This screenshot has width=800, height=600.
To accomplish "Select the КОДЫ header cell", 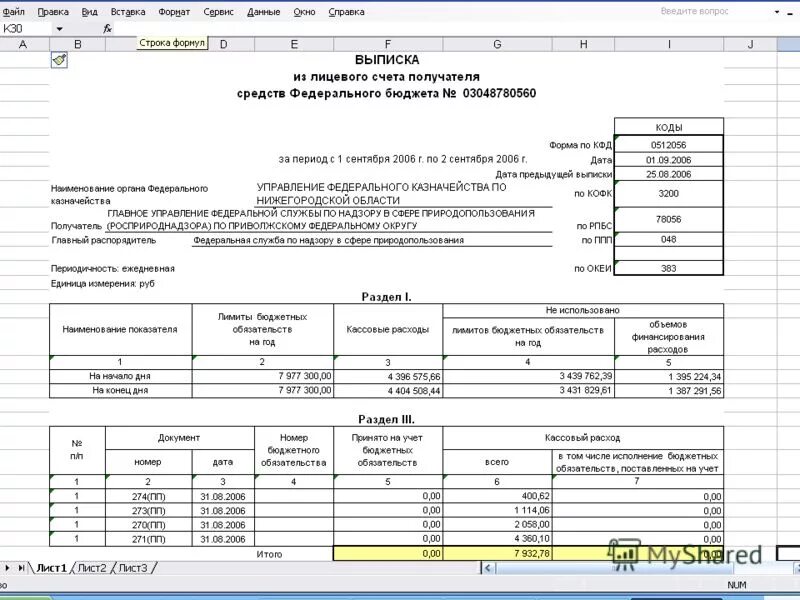I will pos(668,127).
